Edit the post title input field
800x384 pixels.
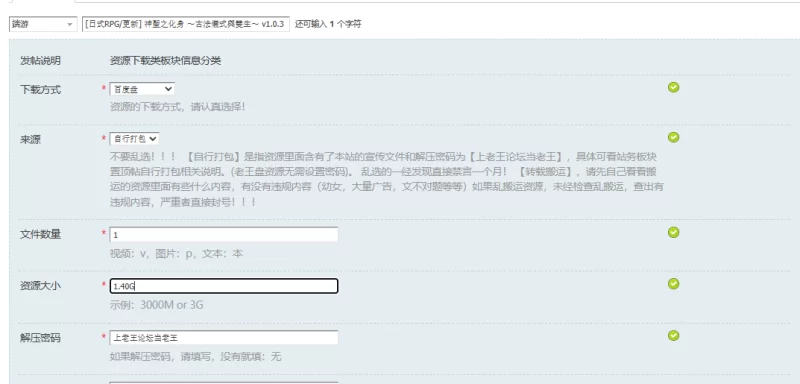click(x=186, y=24)
